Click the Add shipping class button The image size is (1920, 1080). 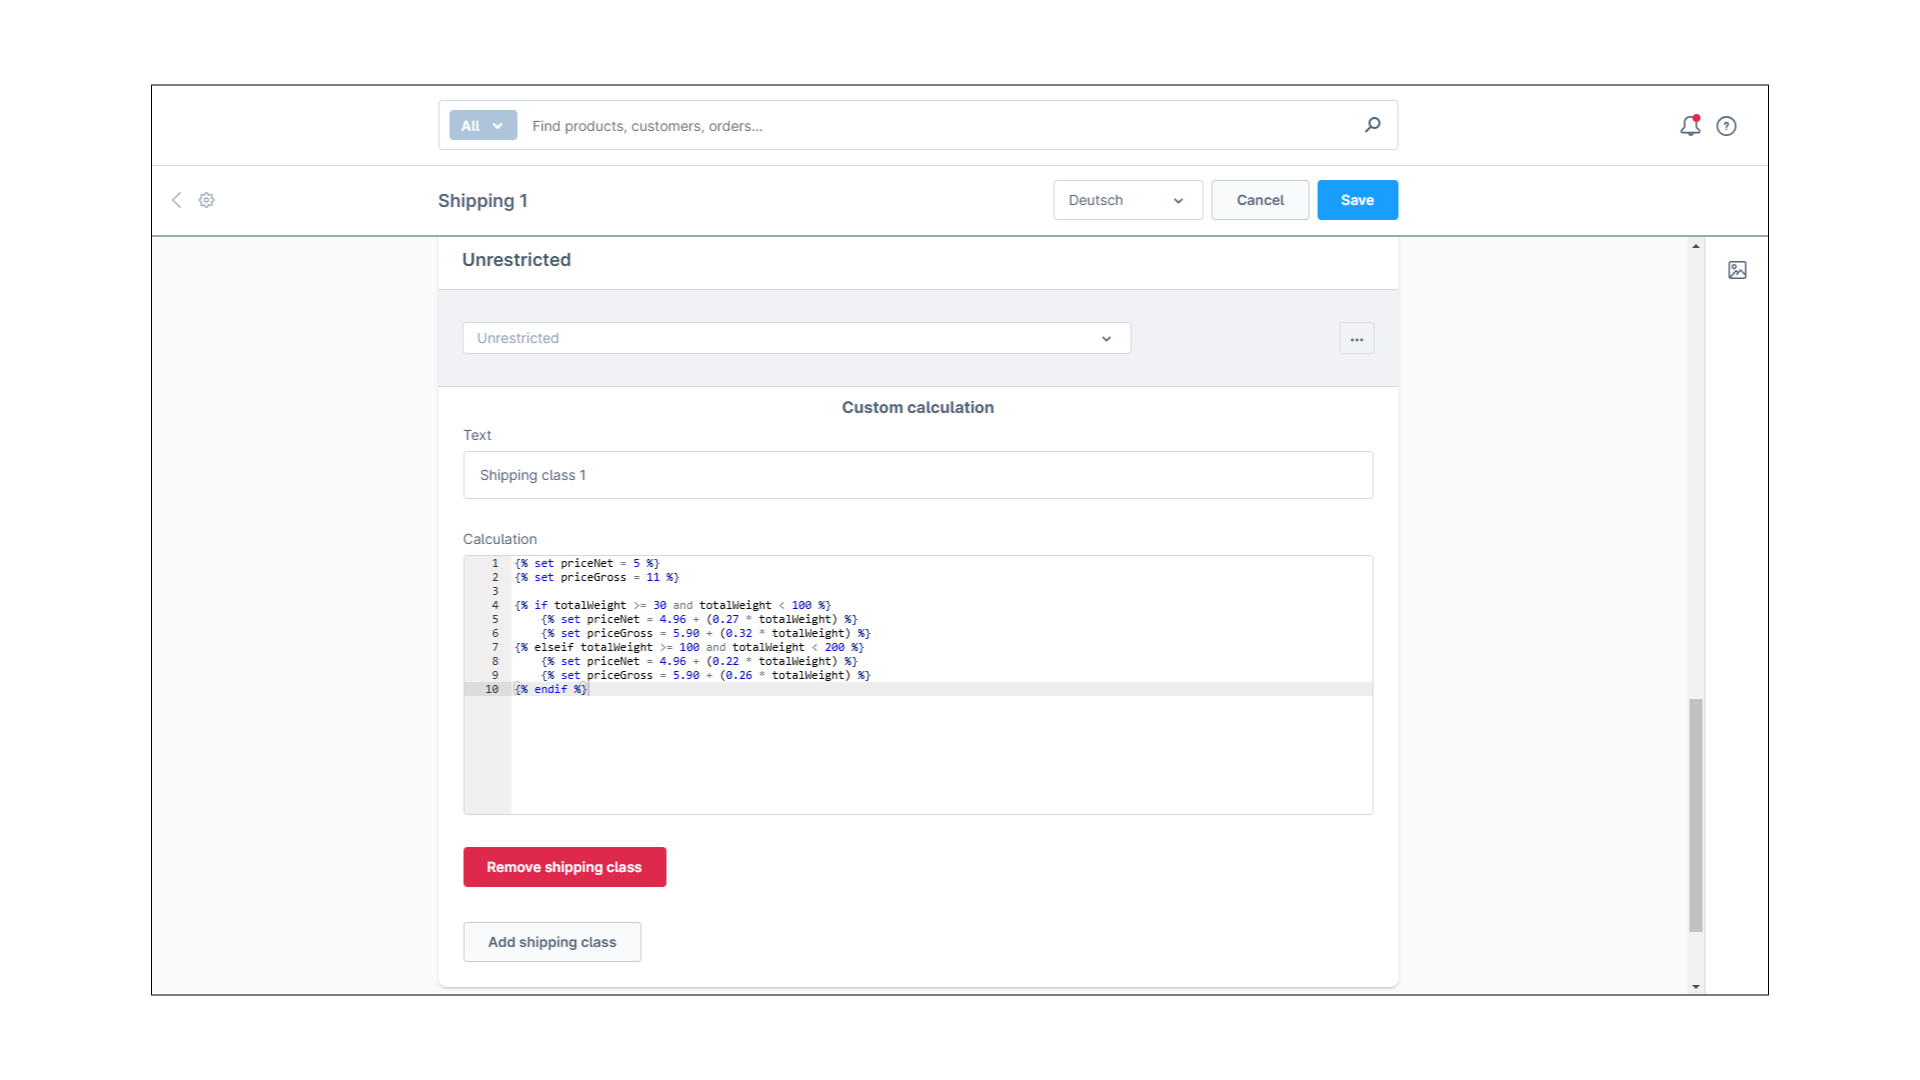tap(551, 942)
